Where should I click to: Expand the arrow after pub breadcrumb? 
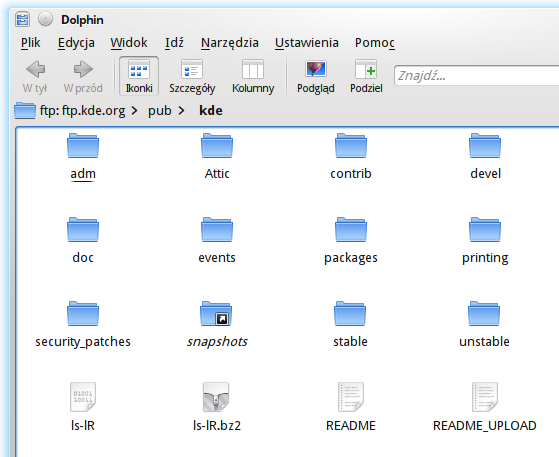[181, 111]
